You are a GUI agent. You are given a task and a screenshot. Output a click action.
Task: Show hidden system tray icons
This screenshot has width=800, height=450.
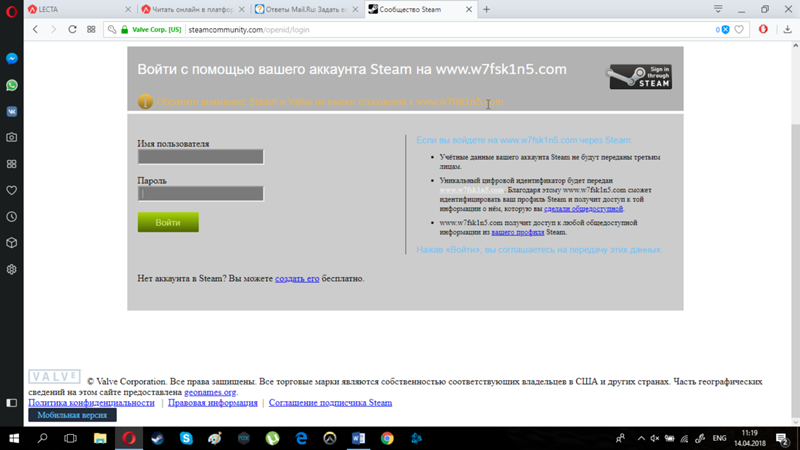(641, 438)
